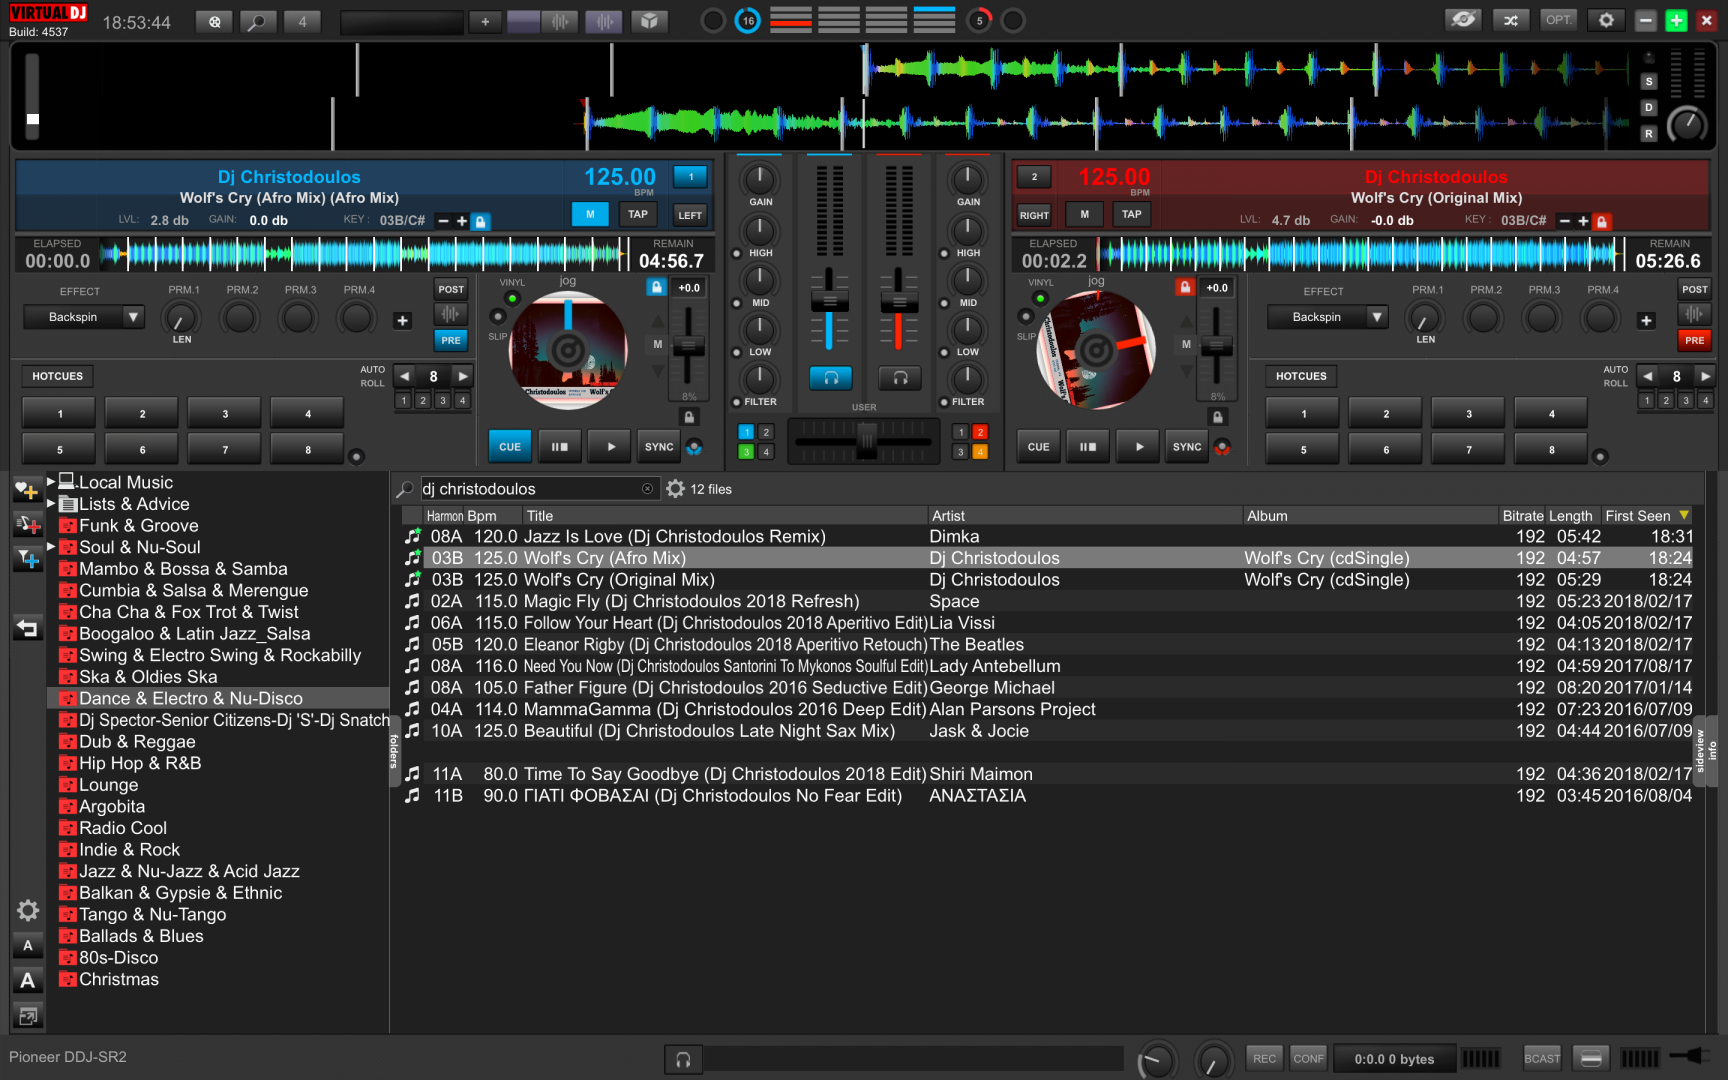Expand the Lists & Advice tree node
This screenshot has height=1080, width=1728.
(x=51, y=504)
